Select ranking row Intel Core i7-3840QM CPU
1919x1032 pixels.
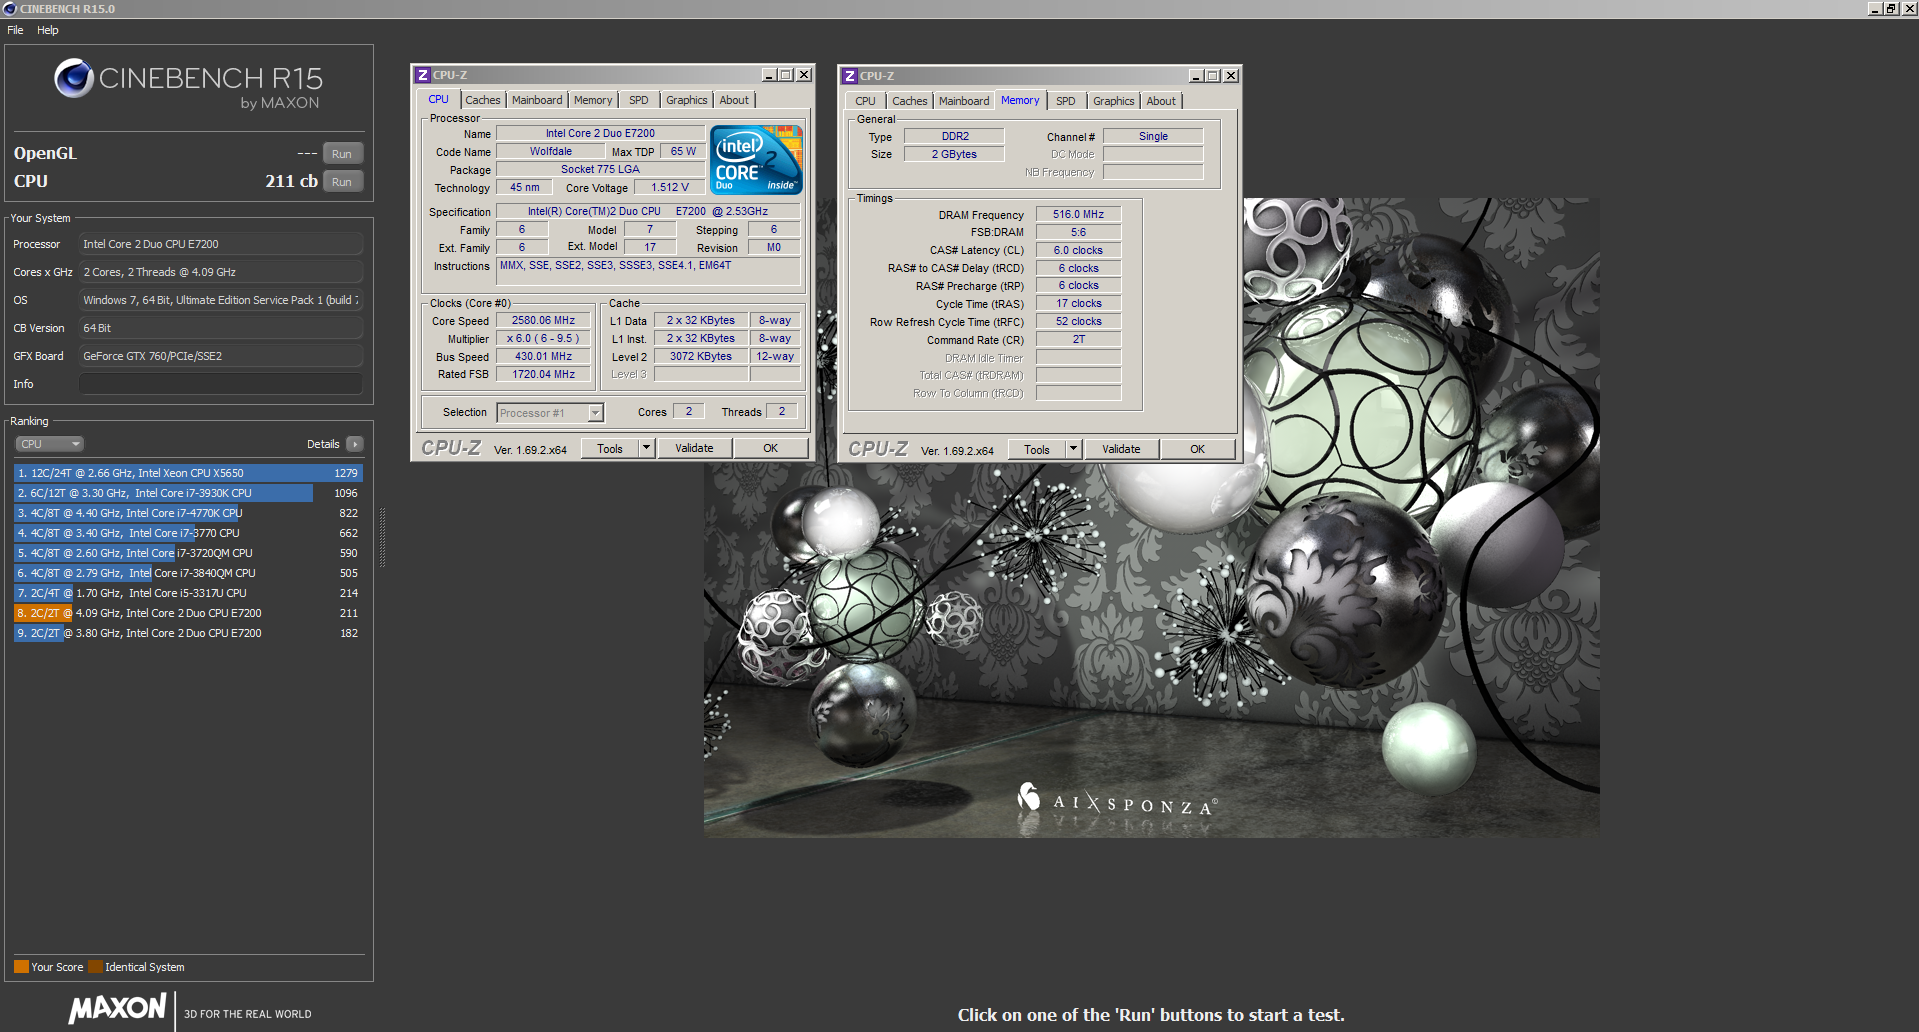(188, 573)
